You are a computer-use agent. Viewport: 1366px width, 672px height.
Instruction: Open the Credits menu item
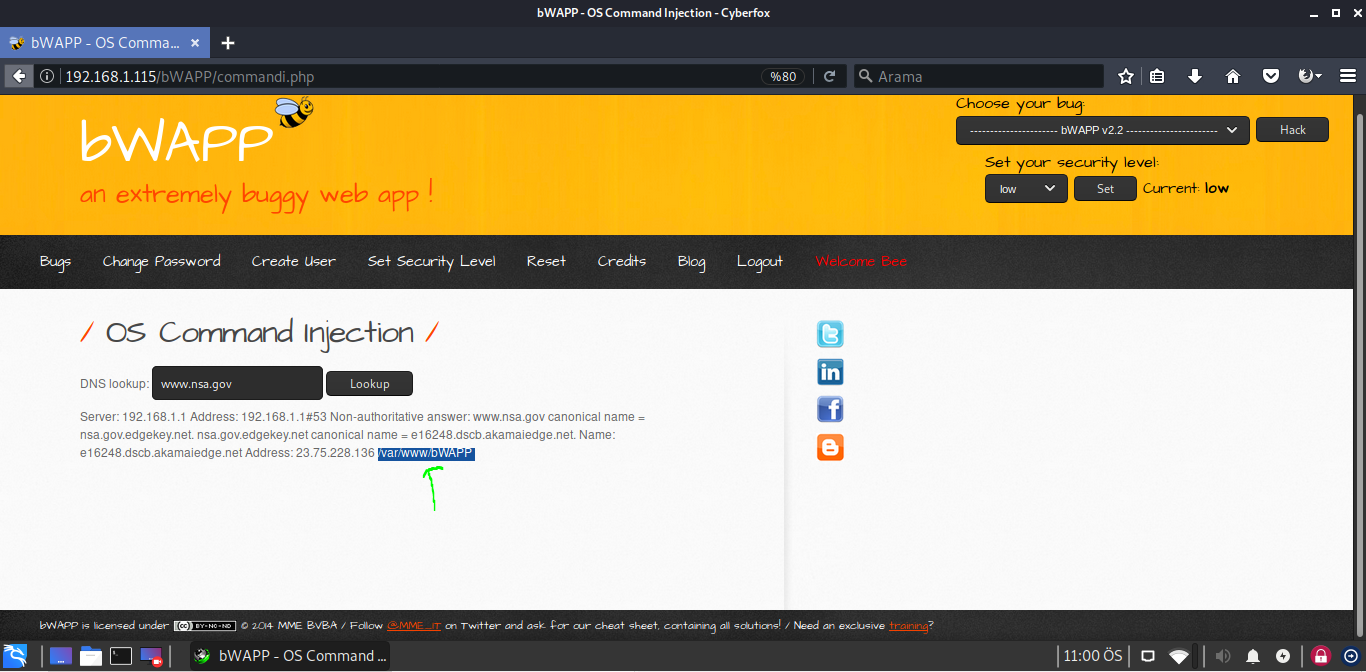point(622,261)
